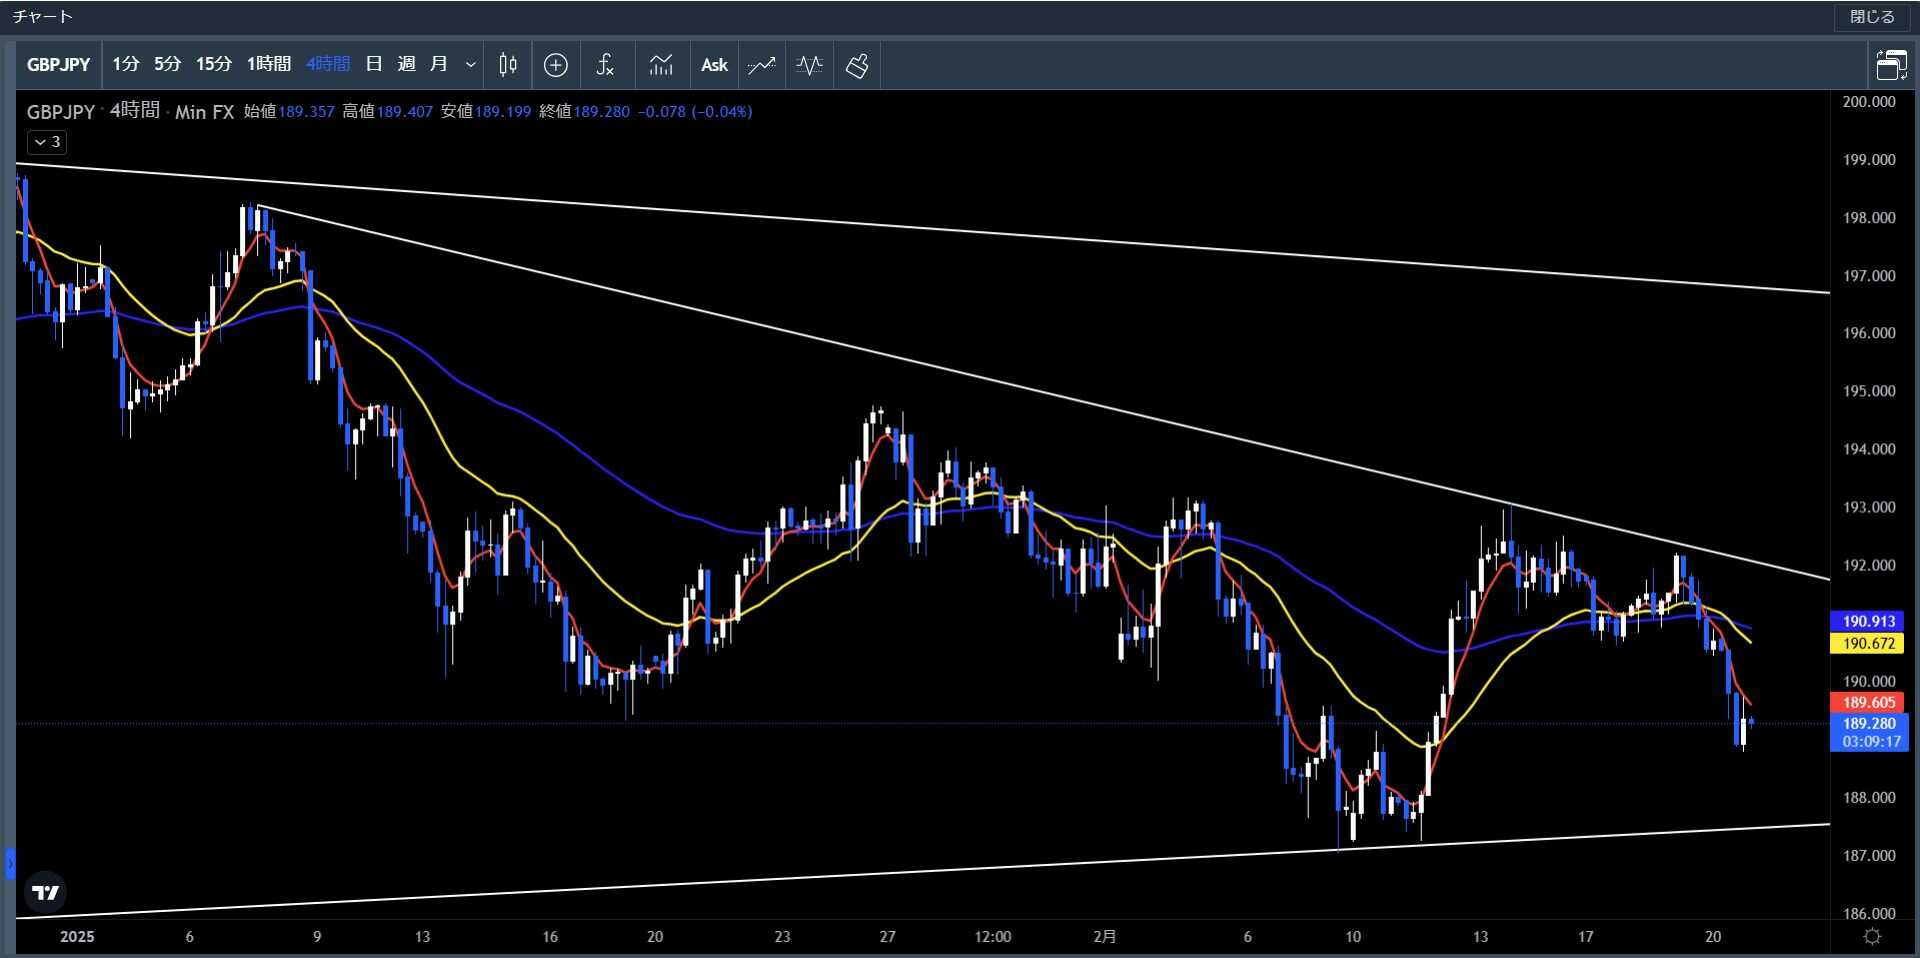Click the TradingView logo

[x=46, y=893]
